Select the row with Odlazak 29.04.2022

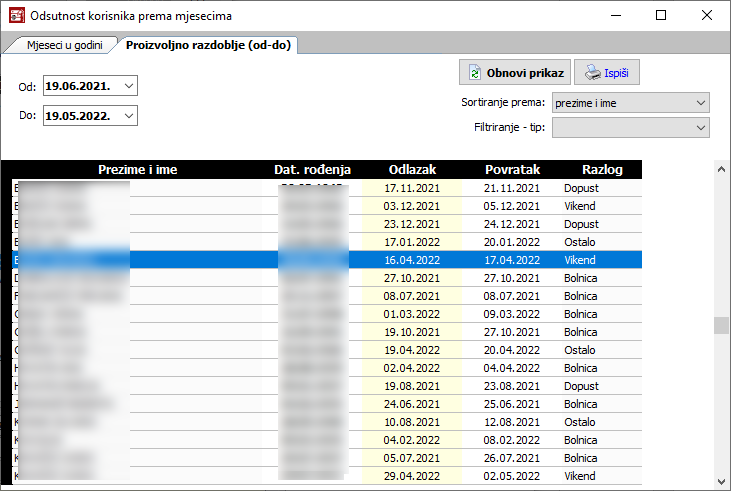pyautogui.click(x=411, y=476)
